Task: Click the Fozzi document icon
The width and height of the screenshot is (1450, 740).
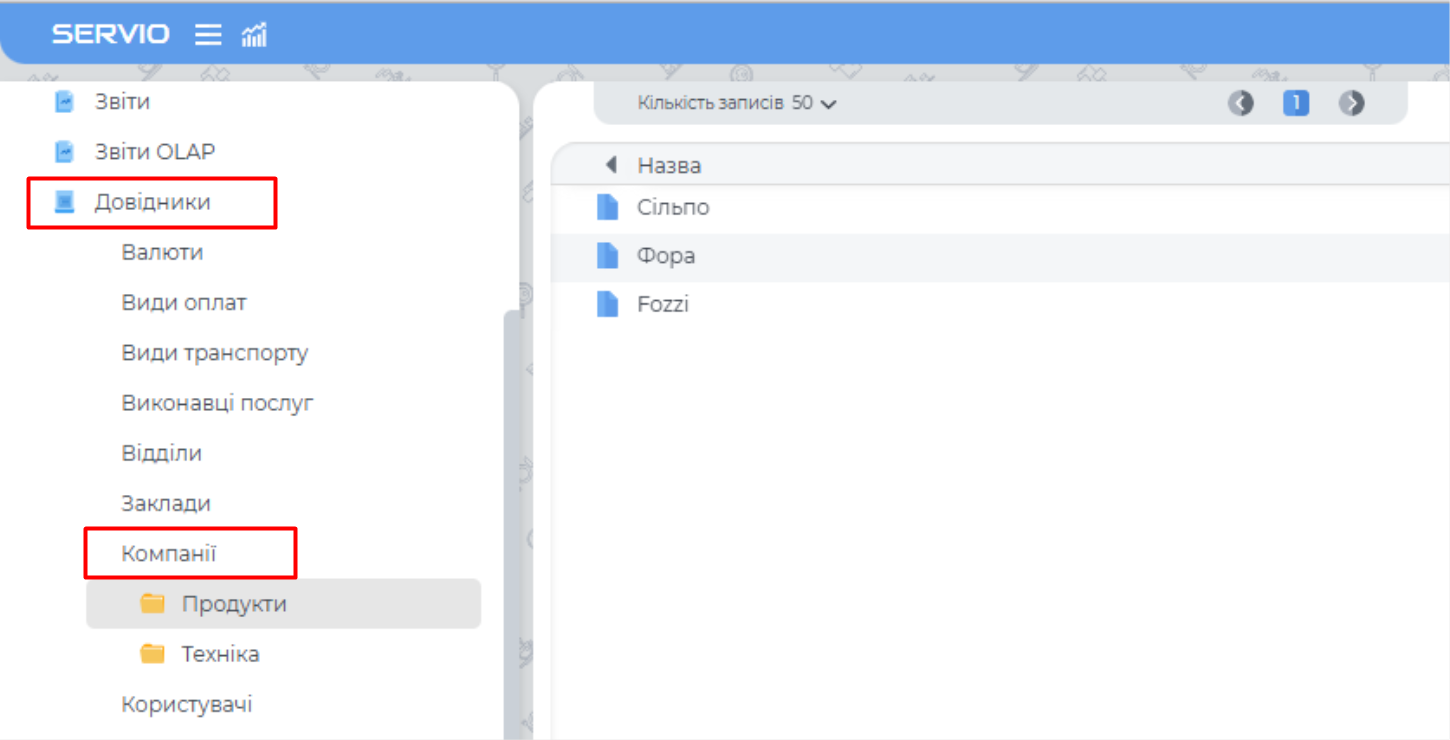Action: (607, 304)
